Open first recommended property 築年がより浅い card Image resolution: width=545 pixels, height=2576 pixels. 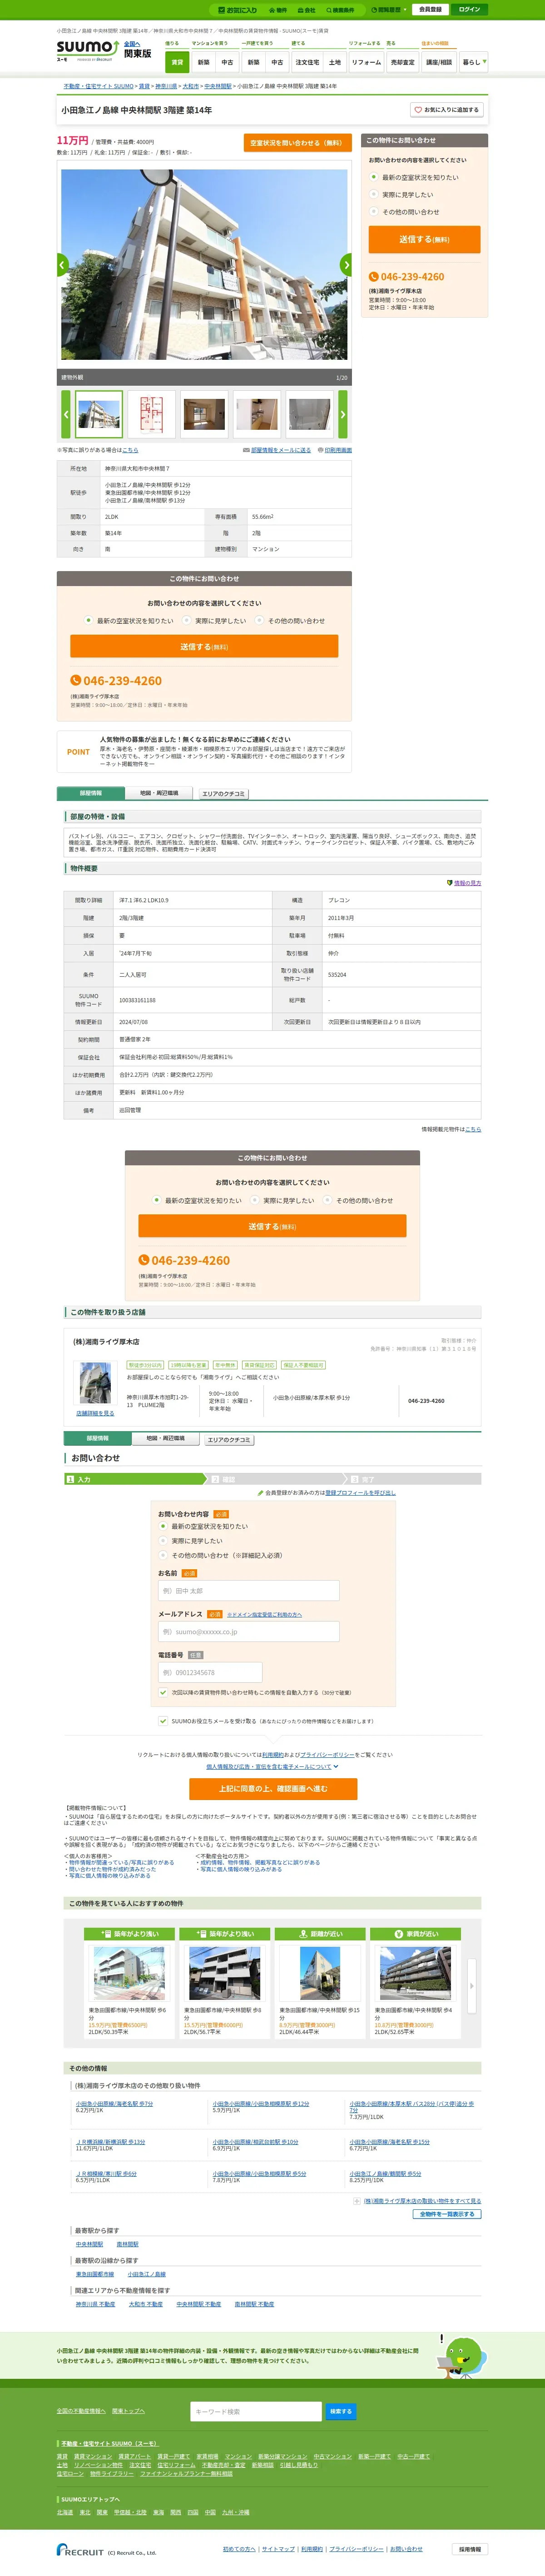click(129, 1984)
